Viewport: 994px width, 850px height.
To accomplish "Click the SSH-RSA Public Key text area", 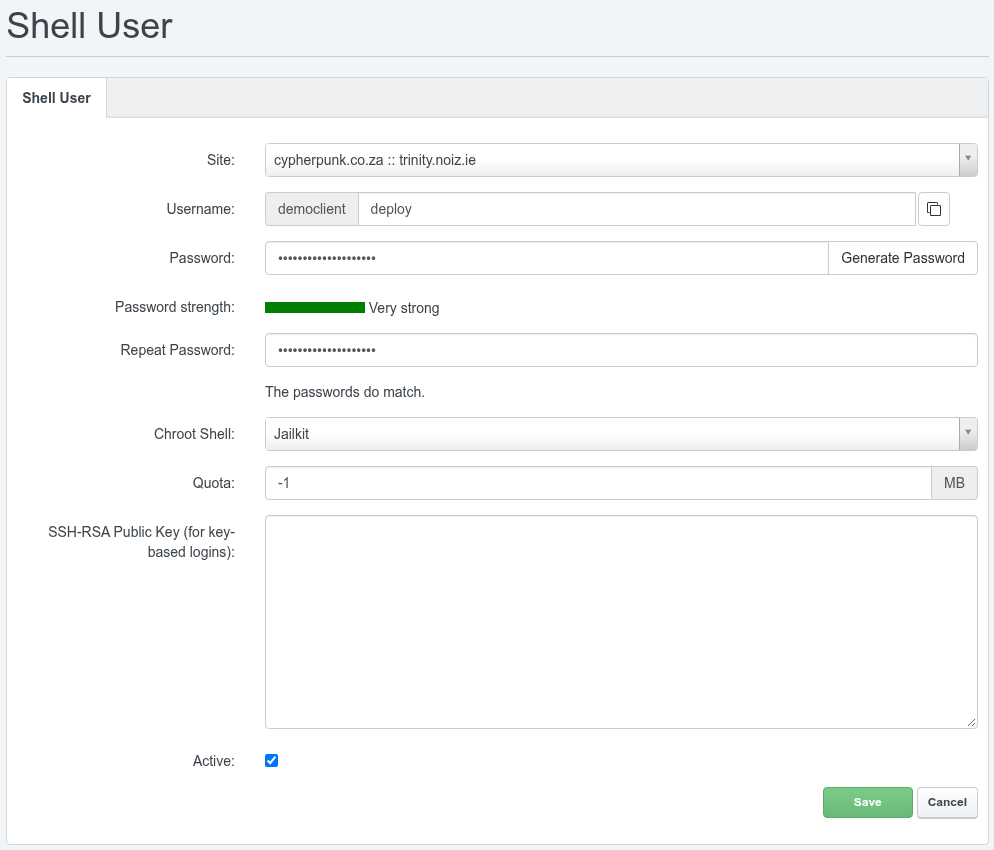I will tap(621, 622).
